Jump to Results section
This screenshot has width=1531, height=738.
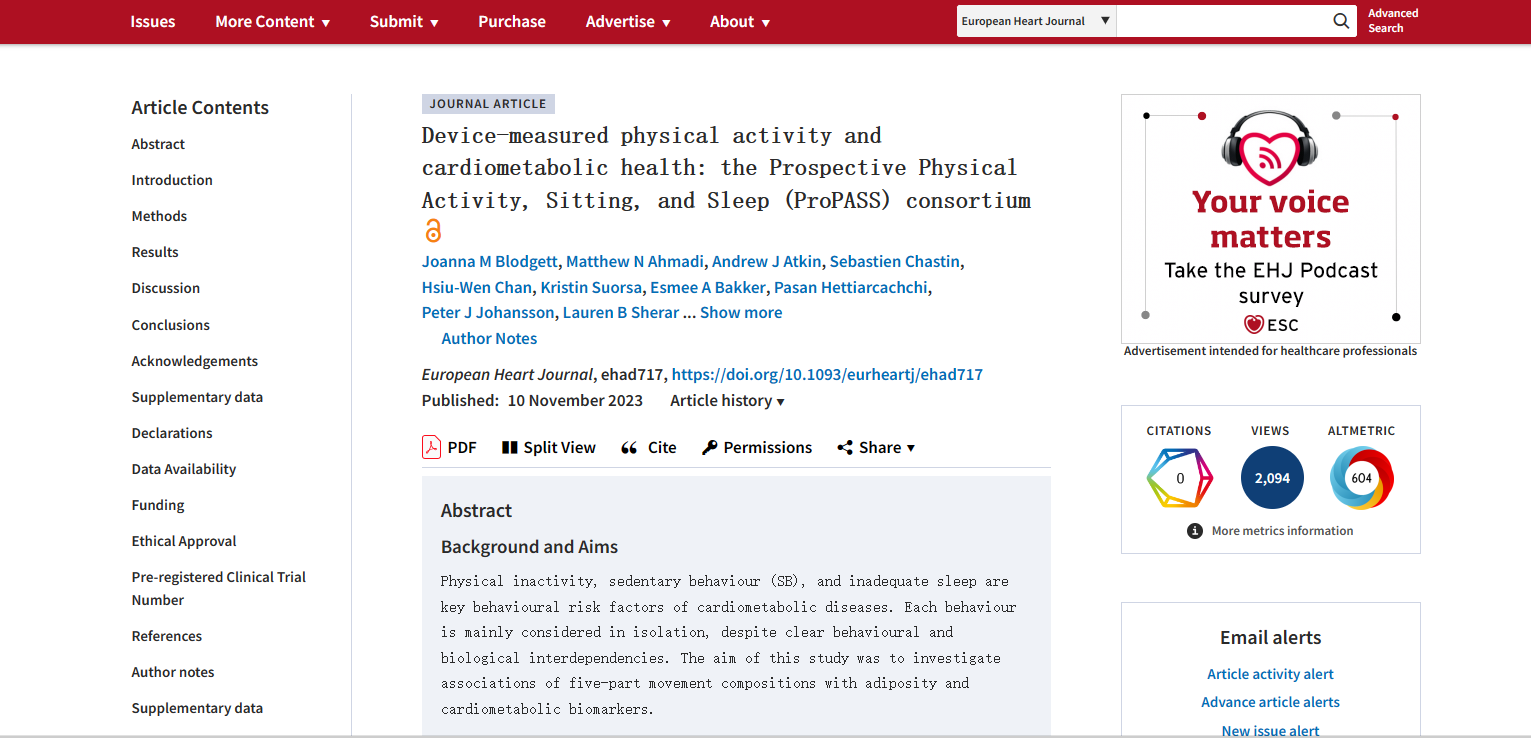click(155, 252)
